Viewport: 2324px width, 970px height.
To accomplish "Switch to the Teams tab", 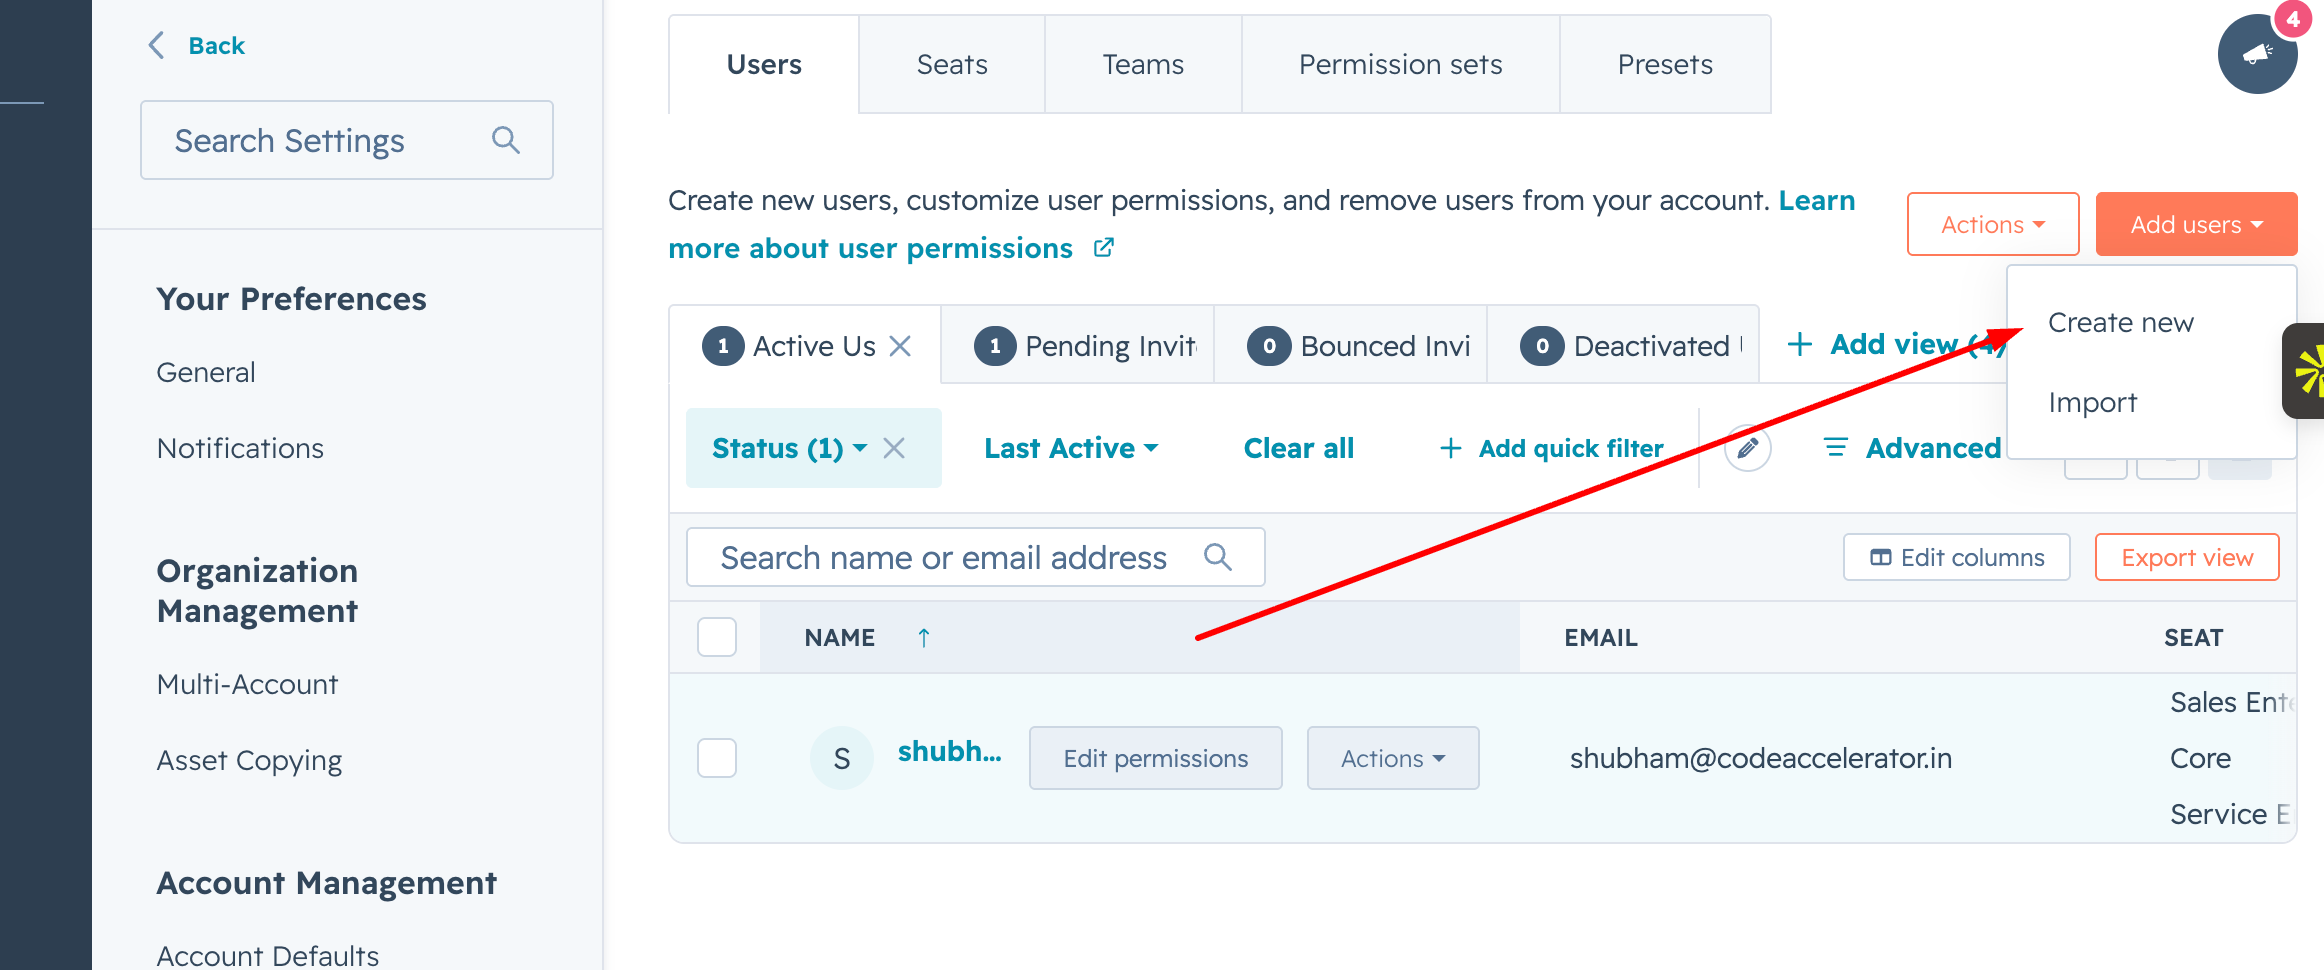I will pos(1143,64).
